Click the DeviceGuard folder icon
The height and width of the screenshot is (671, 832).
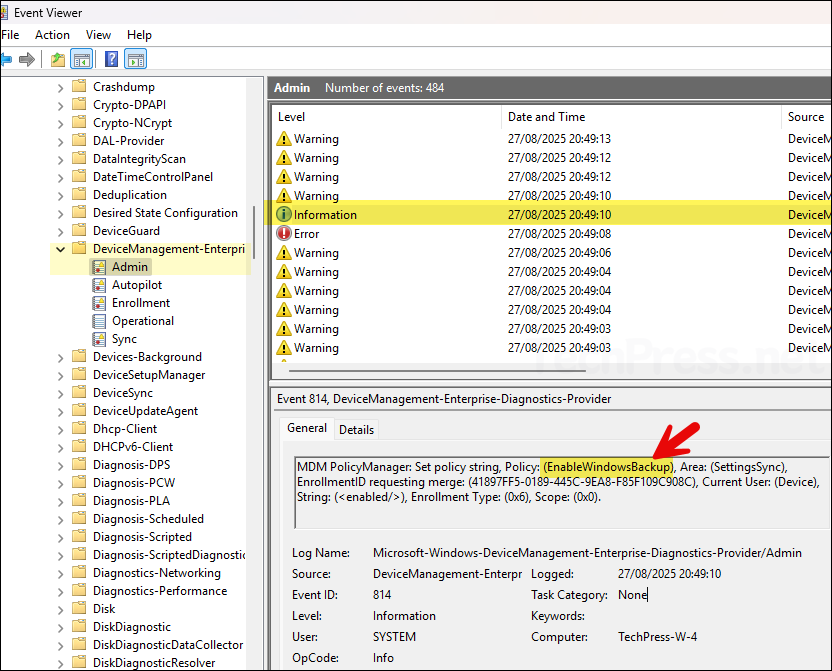click(x=79, y=230)
